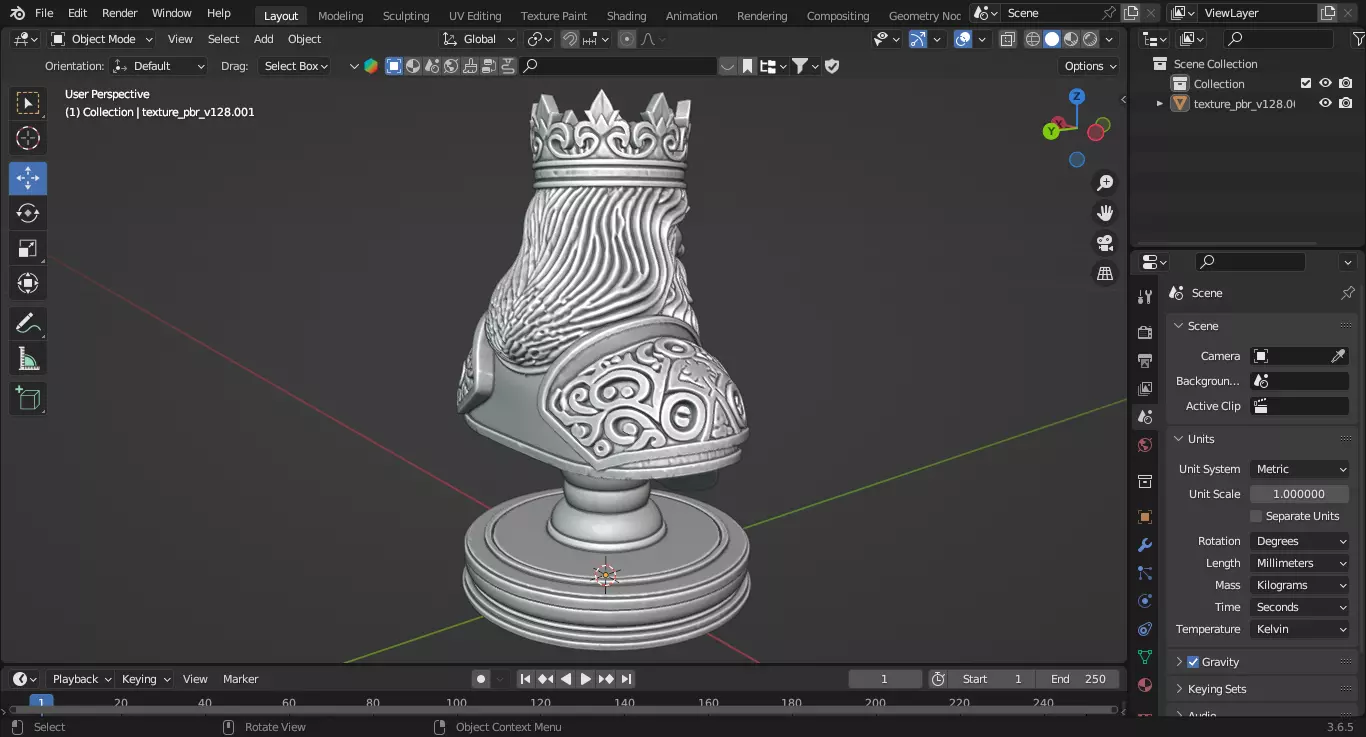Toggle camera view with camera icon
Image resolution: width=1366 pixels, height=737 pixels.
click(1105, 243)
